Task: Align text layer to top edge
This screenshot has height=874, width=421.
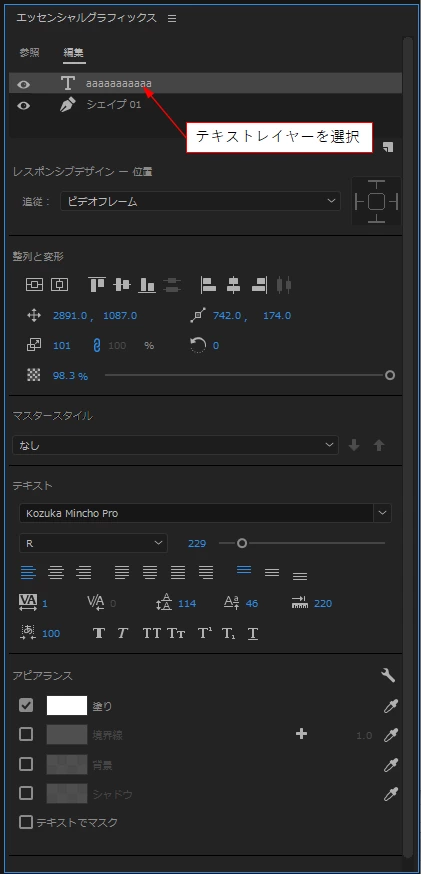Action: click(97, 285)
